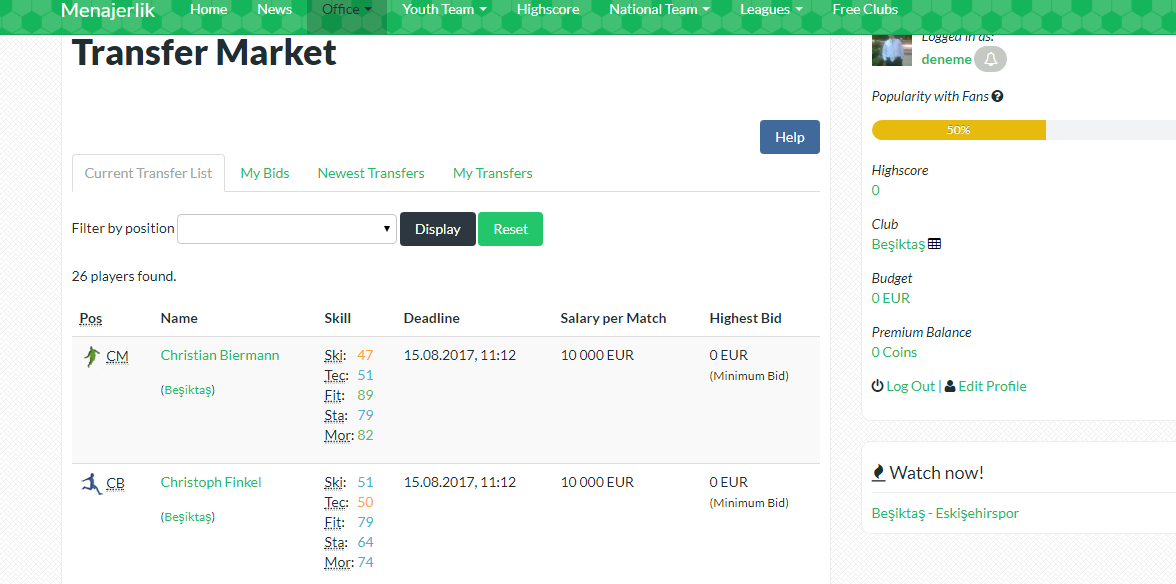1176x584 pixels.
Task: Switch to the My Transfers tab
Action: point(493,173)
